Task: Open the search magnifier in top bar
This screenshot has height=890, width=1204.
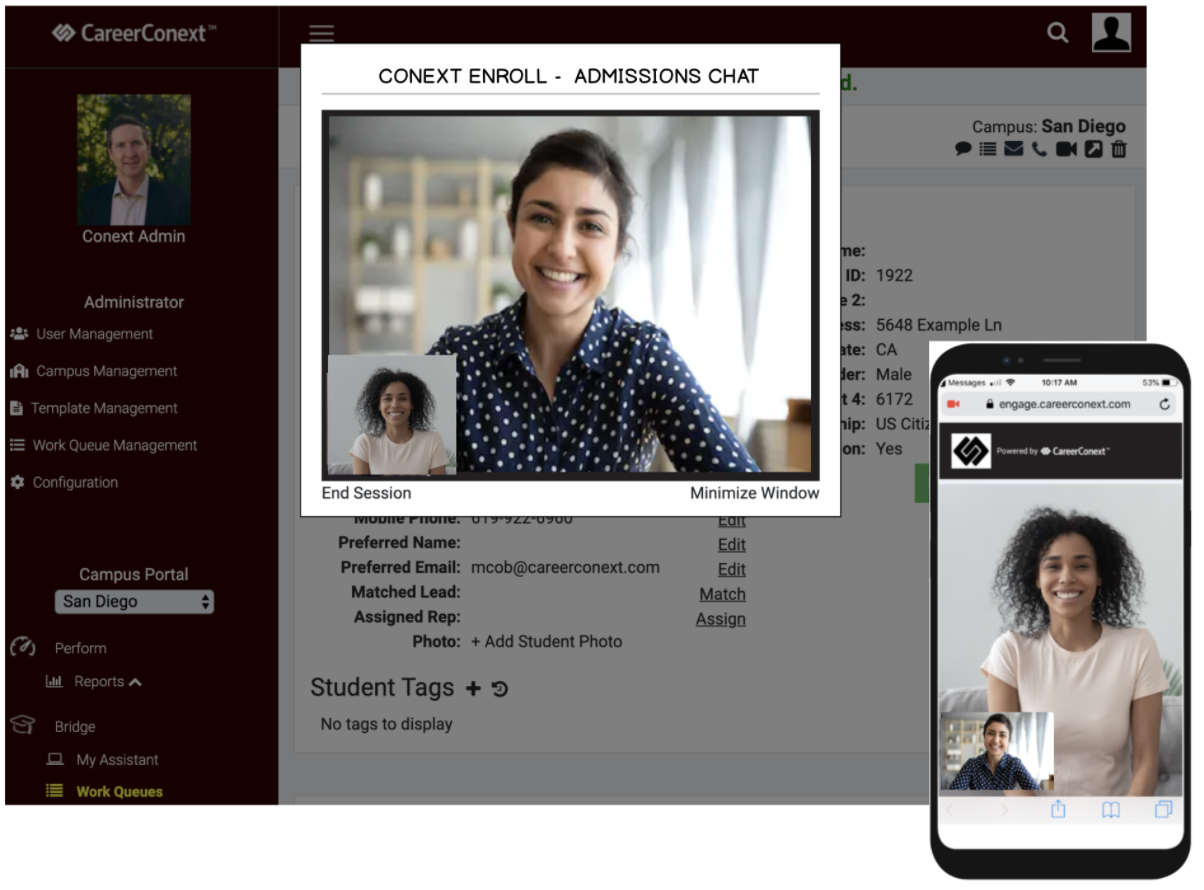Action: tap(1057, 33)
